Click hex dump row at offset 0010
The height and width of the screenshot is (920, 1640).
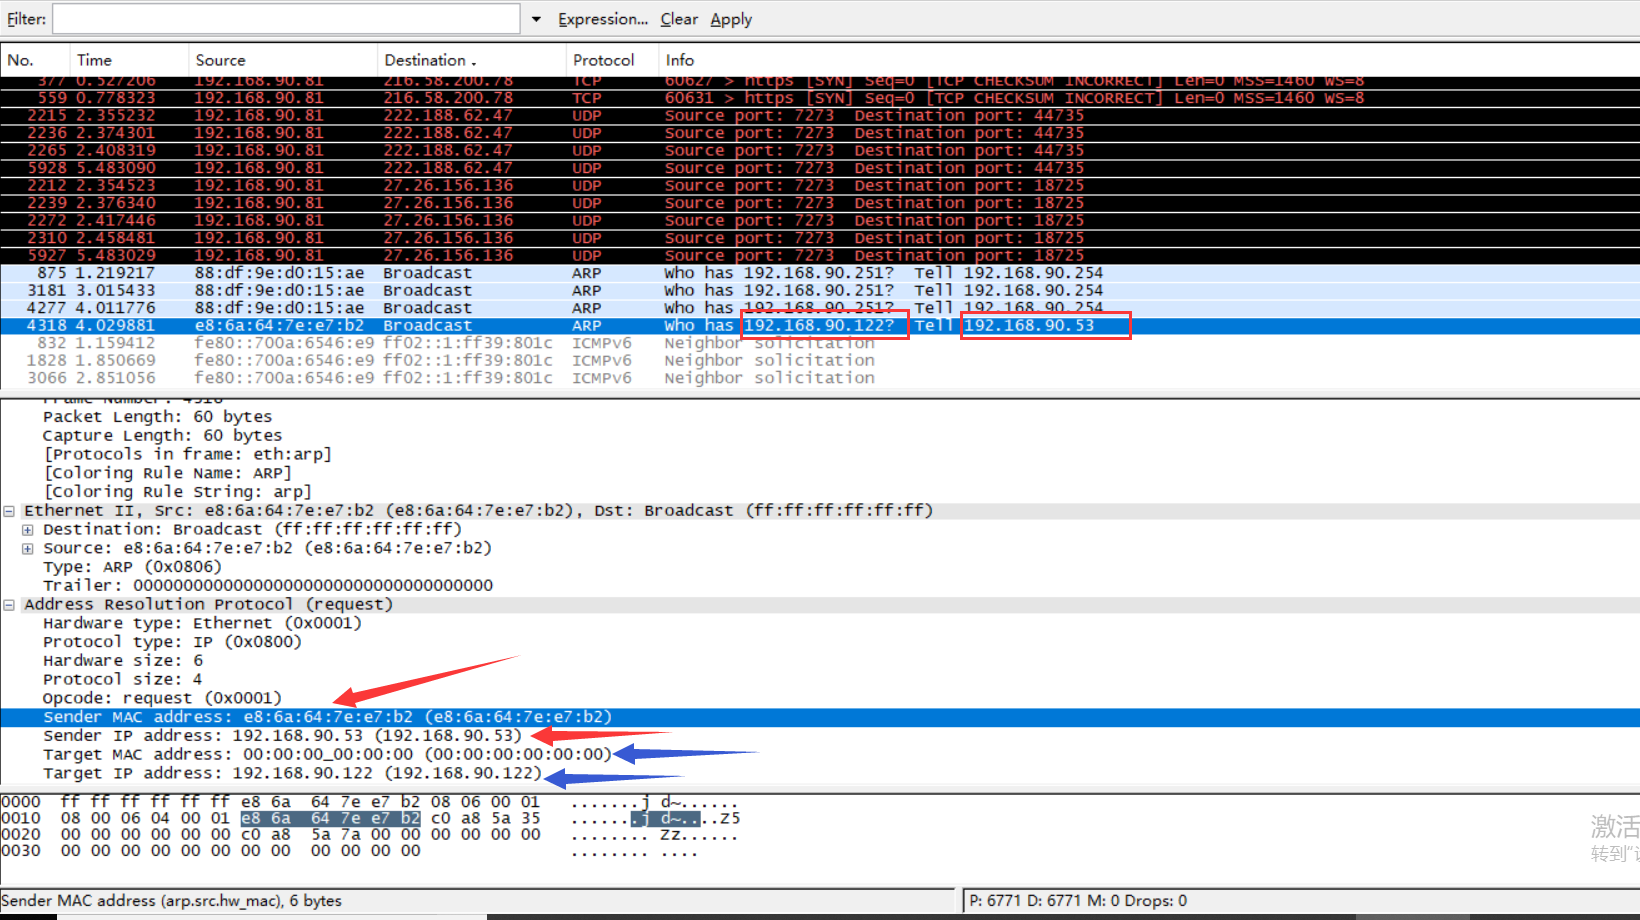[370, 818]
